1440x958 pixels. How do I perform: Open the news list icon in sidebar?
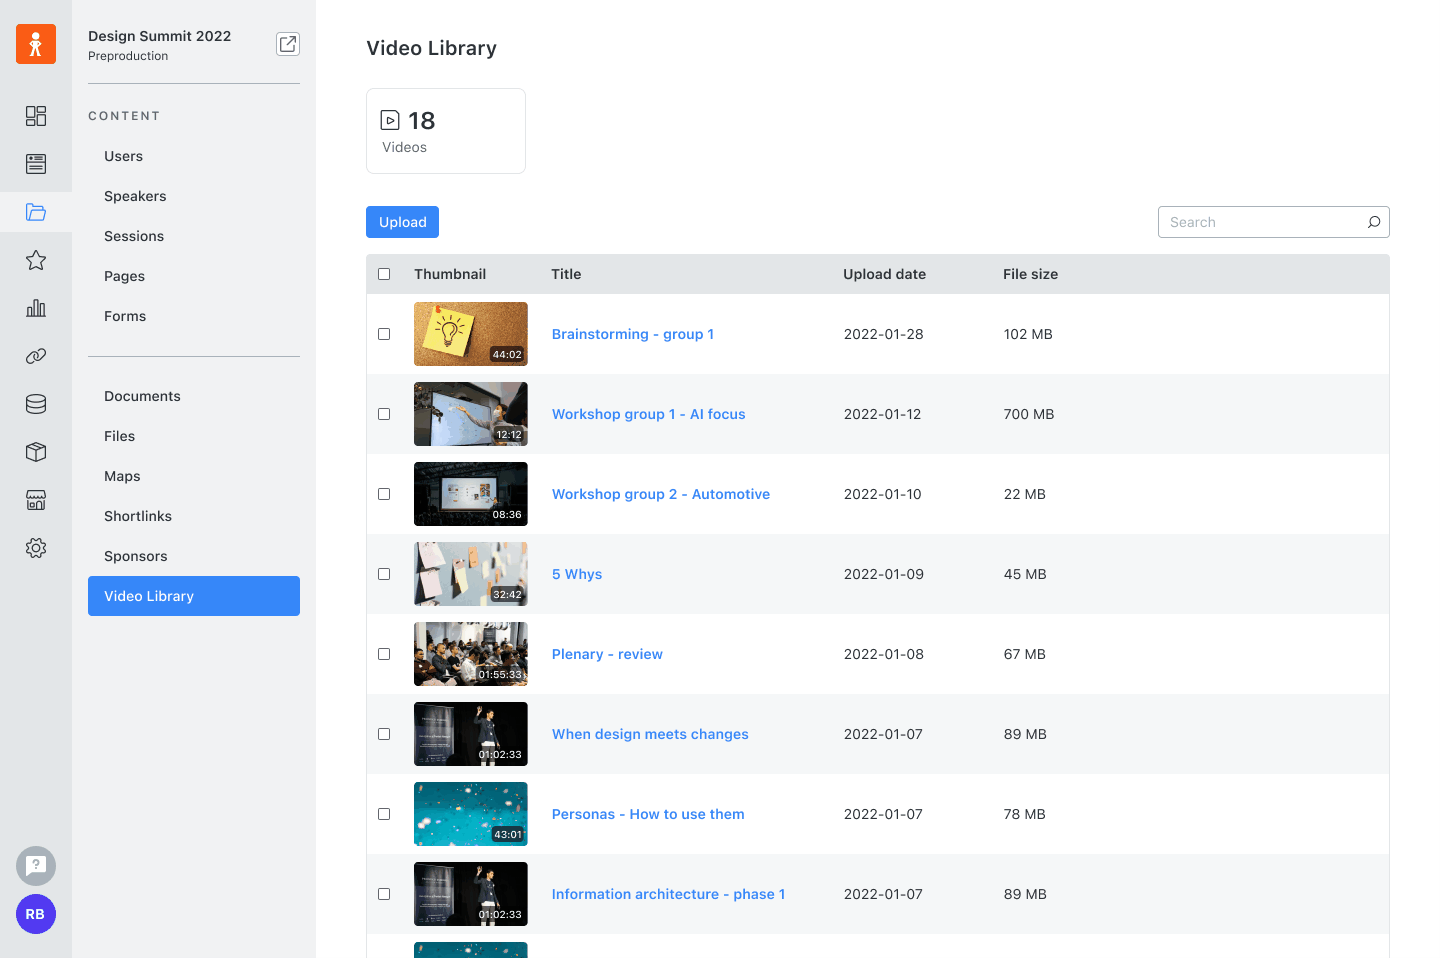[36, 164]
